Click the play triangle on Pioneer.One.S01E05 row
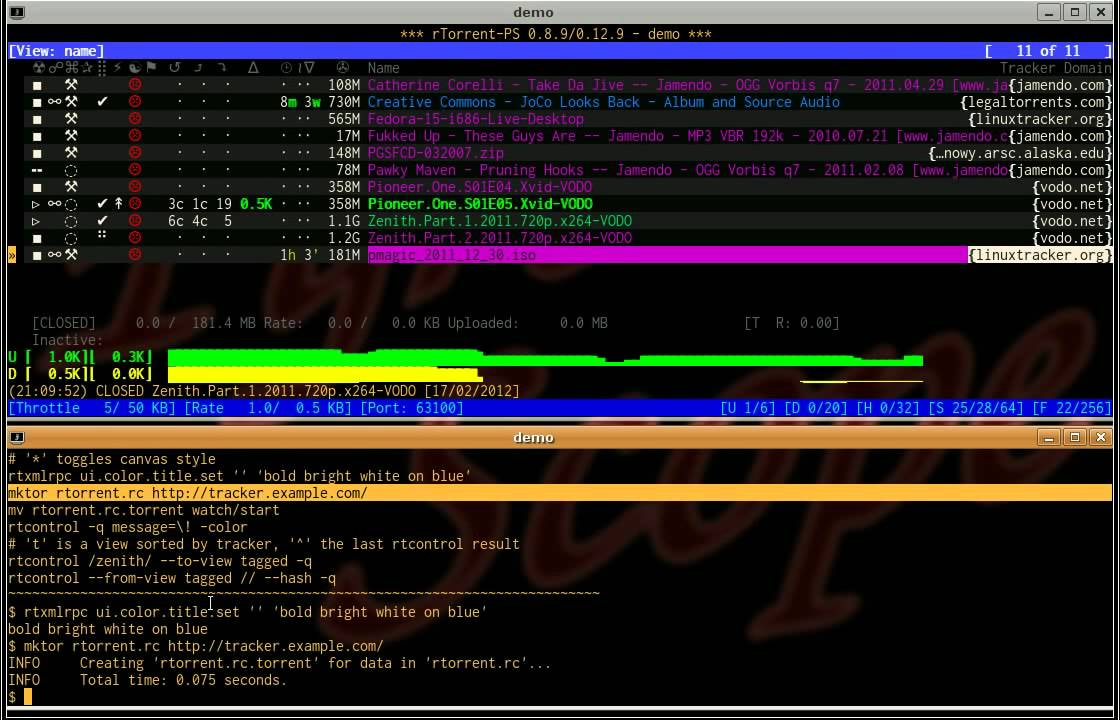 coord(36,204)
